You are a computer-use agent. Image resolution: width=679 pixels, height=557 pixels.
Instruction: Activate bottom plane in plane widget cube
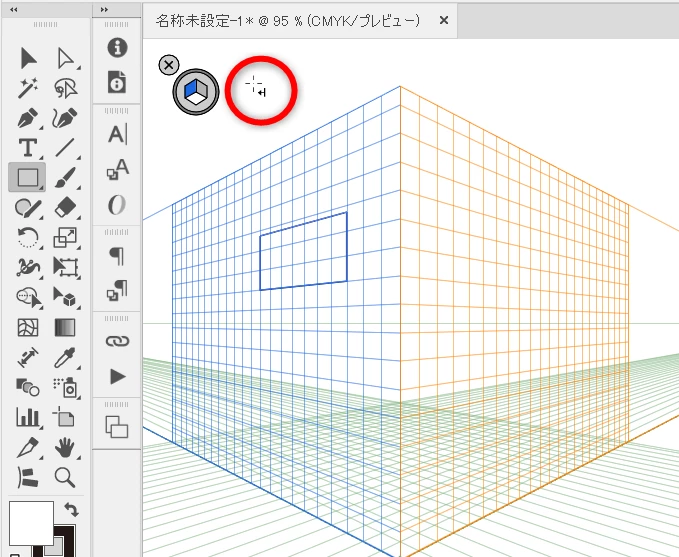click(x=196, y=99)
